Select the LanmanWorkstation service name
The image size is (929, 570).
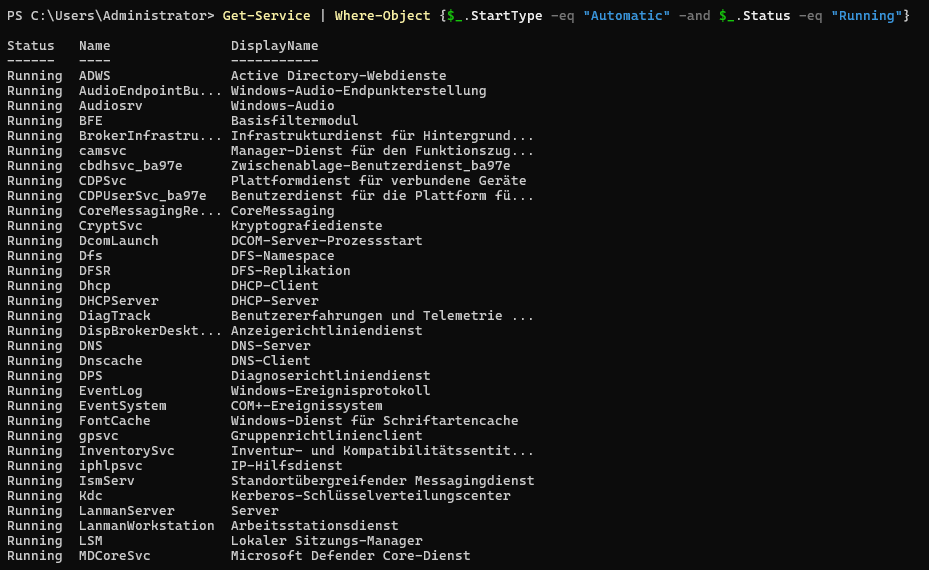coord(146,526)
